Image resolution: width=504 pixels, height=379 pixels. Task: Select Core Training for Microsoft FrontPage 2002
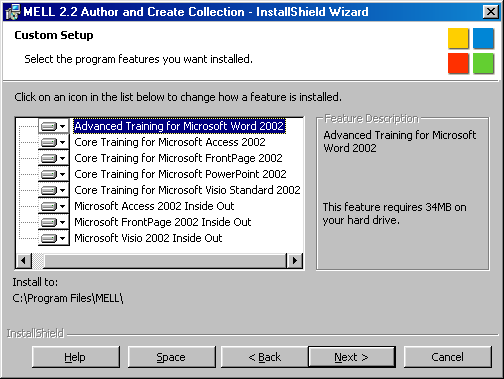coord(178,158)
